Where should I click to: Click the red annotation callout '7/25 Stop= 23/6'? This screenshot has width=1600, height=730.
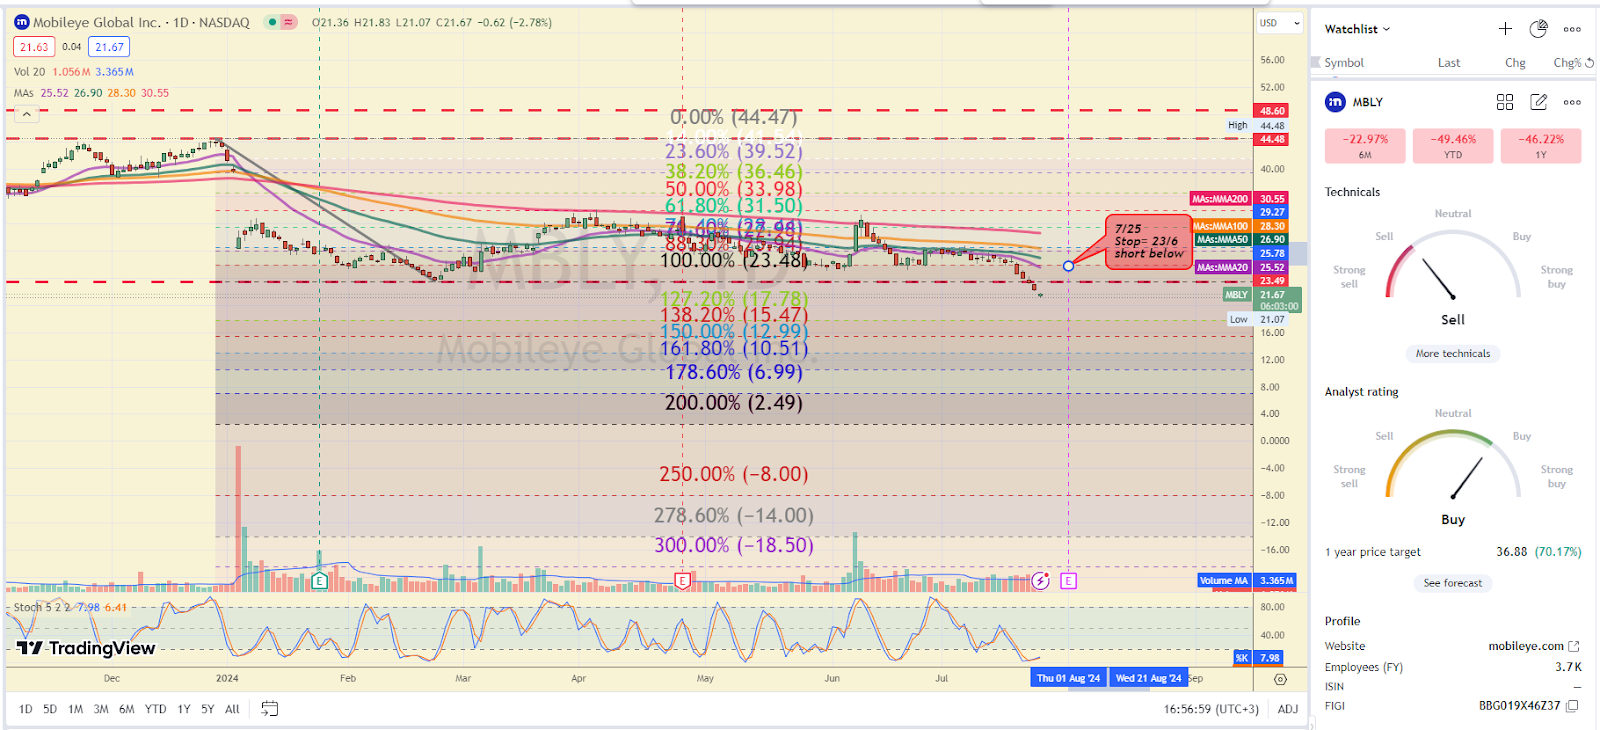click(1148, 242)
